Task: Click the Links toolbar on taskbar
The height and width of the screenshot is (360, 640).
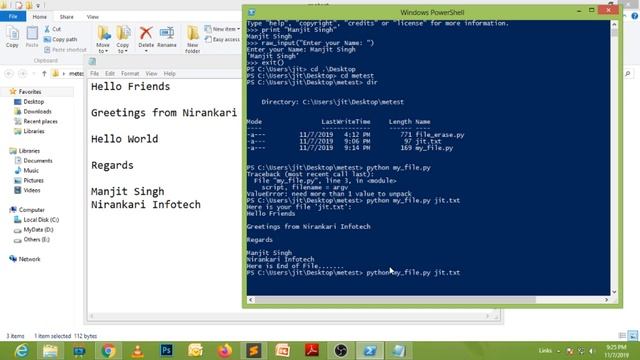Action: (x=545, y=351)
